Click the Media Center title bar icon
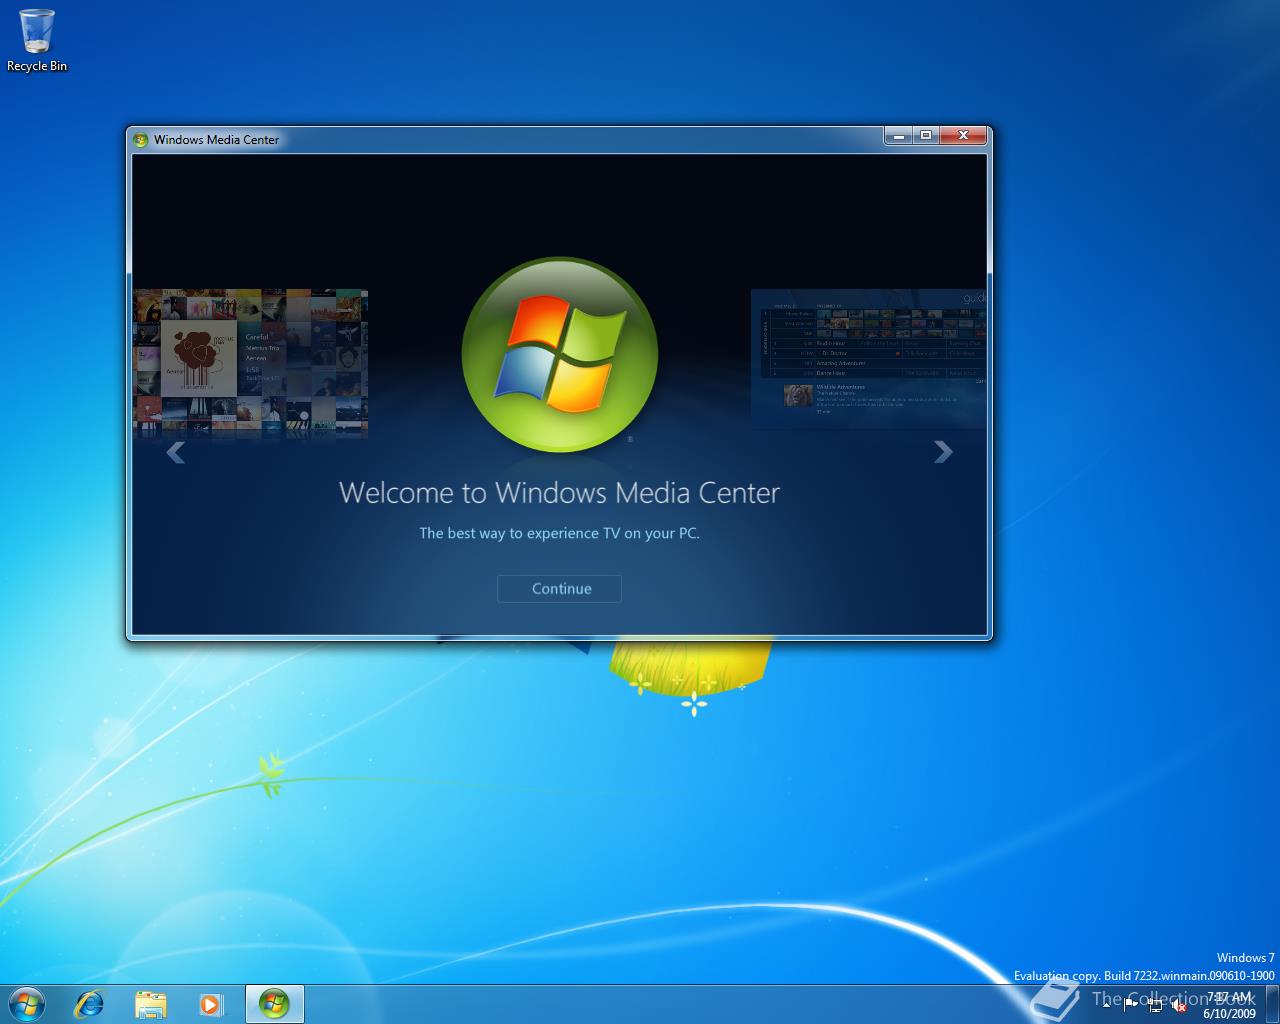The width and height of the screenshot is (1280, 1024). (141, 140)
